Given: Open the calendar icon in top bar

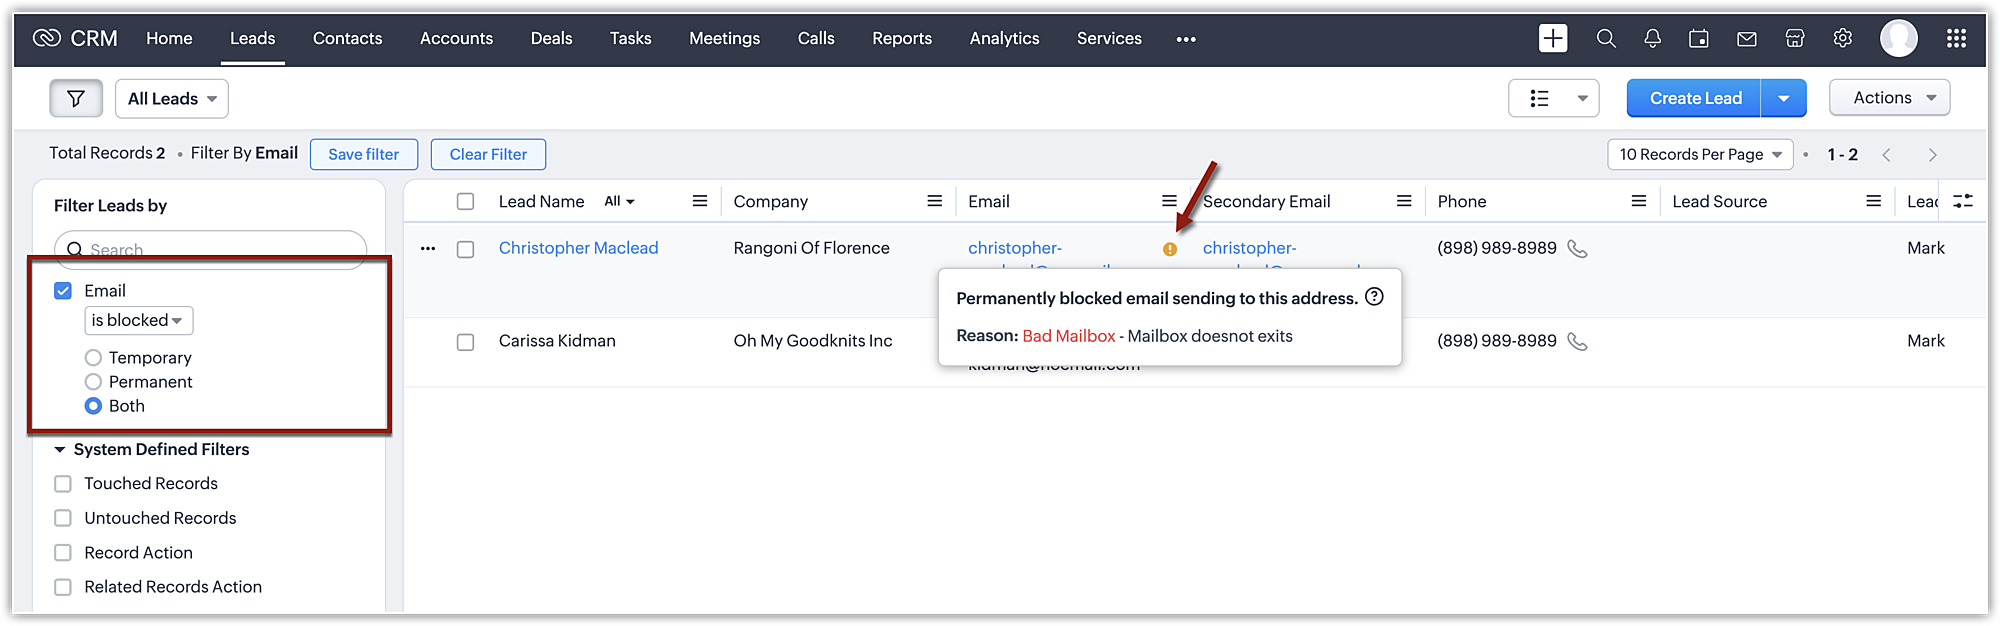Looking at the screenshot, I should click(x=1699, y=38).
